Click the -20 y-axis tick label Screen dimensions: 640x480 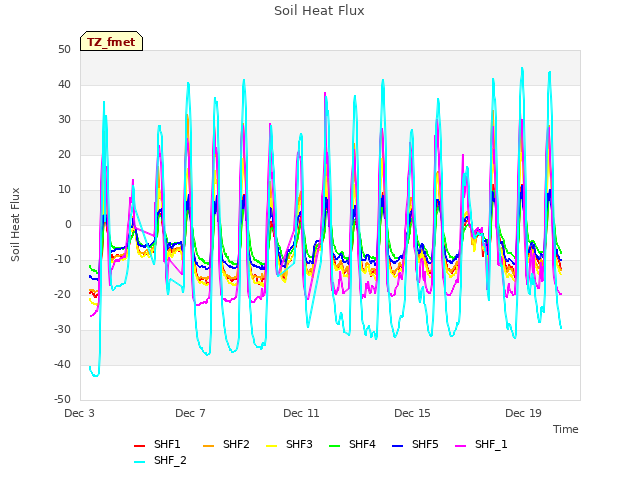[63, 295]
